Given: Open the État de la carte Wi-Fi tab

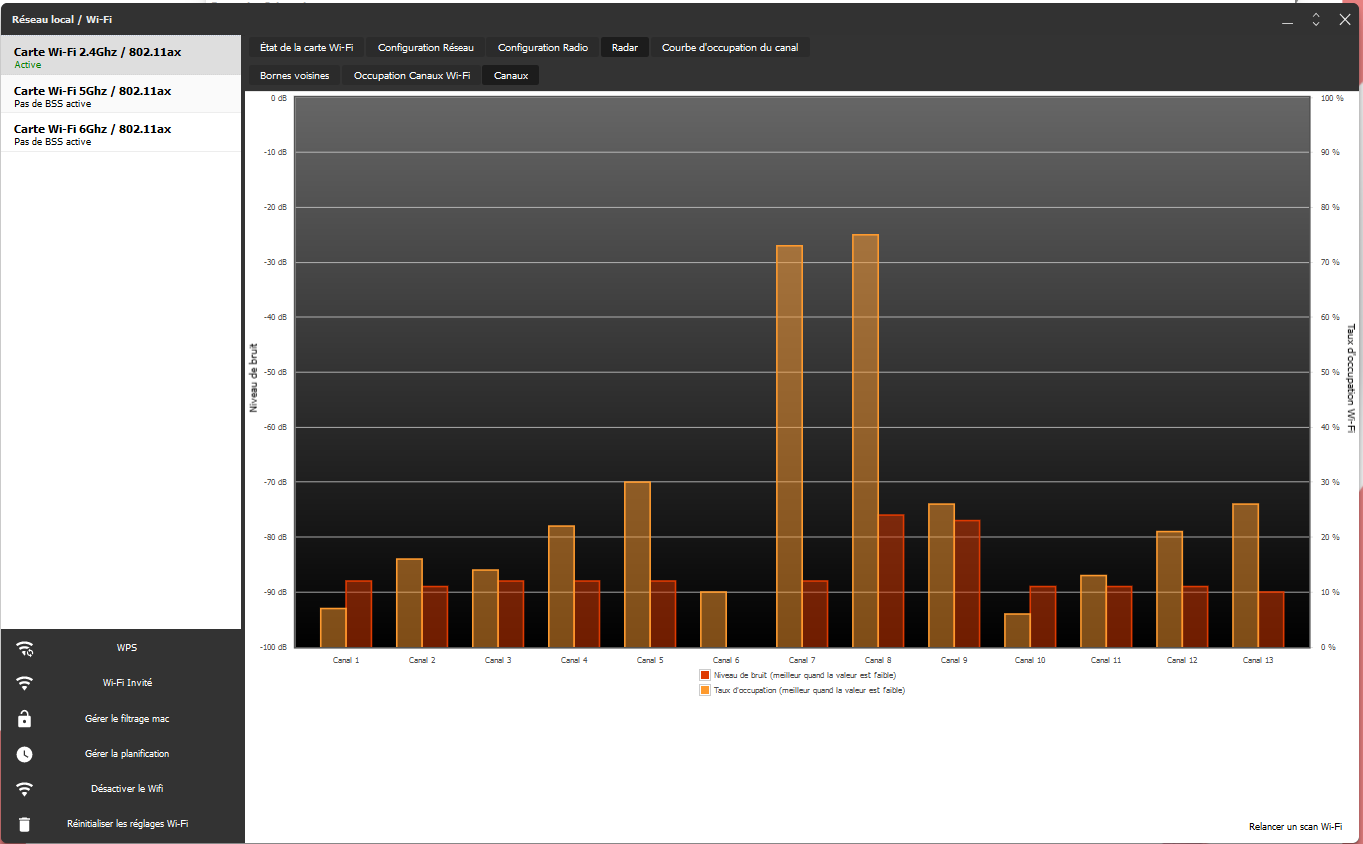Looking at the screenshot, I should pyautogui.click(x=306, y=47).
